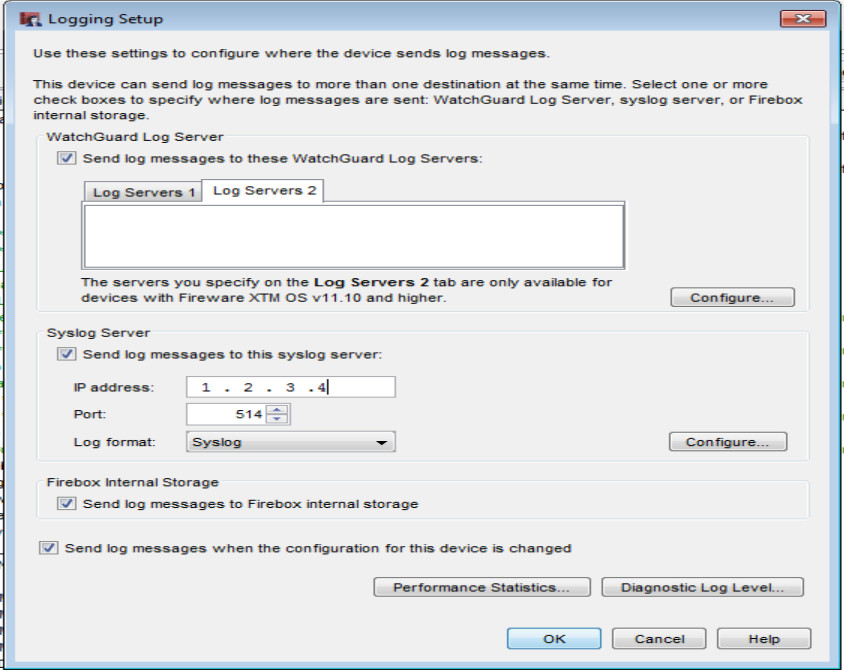Click inside the Log Servers 2 list box
This screenshot has width=844, height=672.
pyautogui.click(x=354, y=236)
